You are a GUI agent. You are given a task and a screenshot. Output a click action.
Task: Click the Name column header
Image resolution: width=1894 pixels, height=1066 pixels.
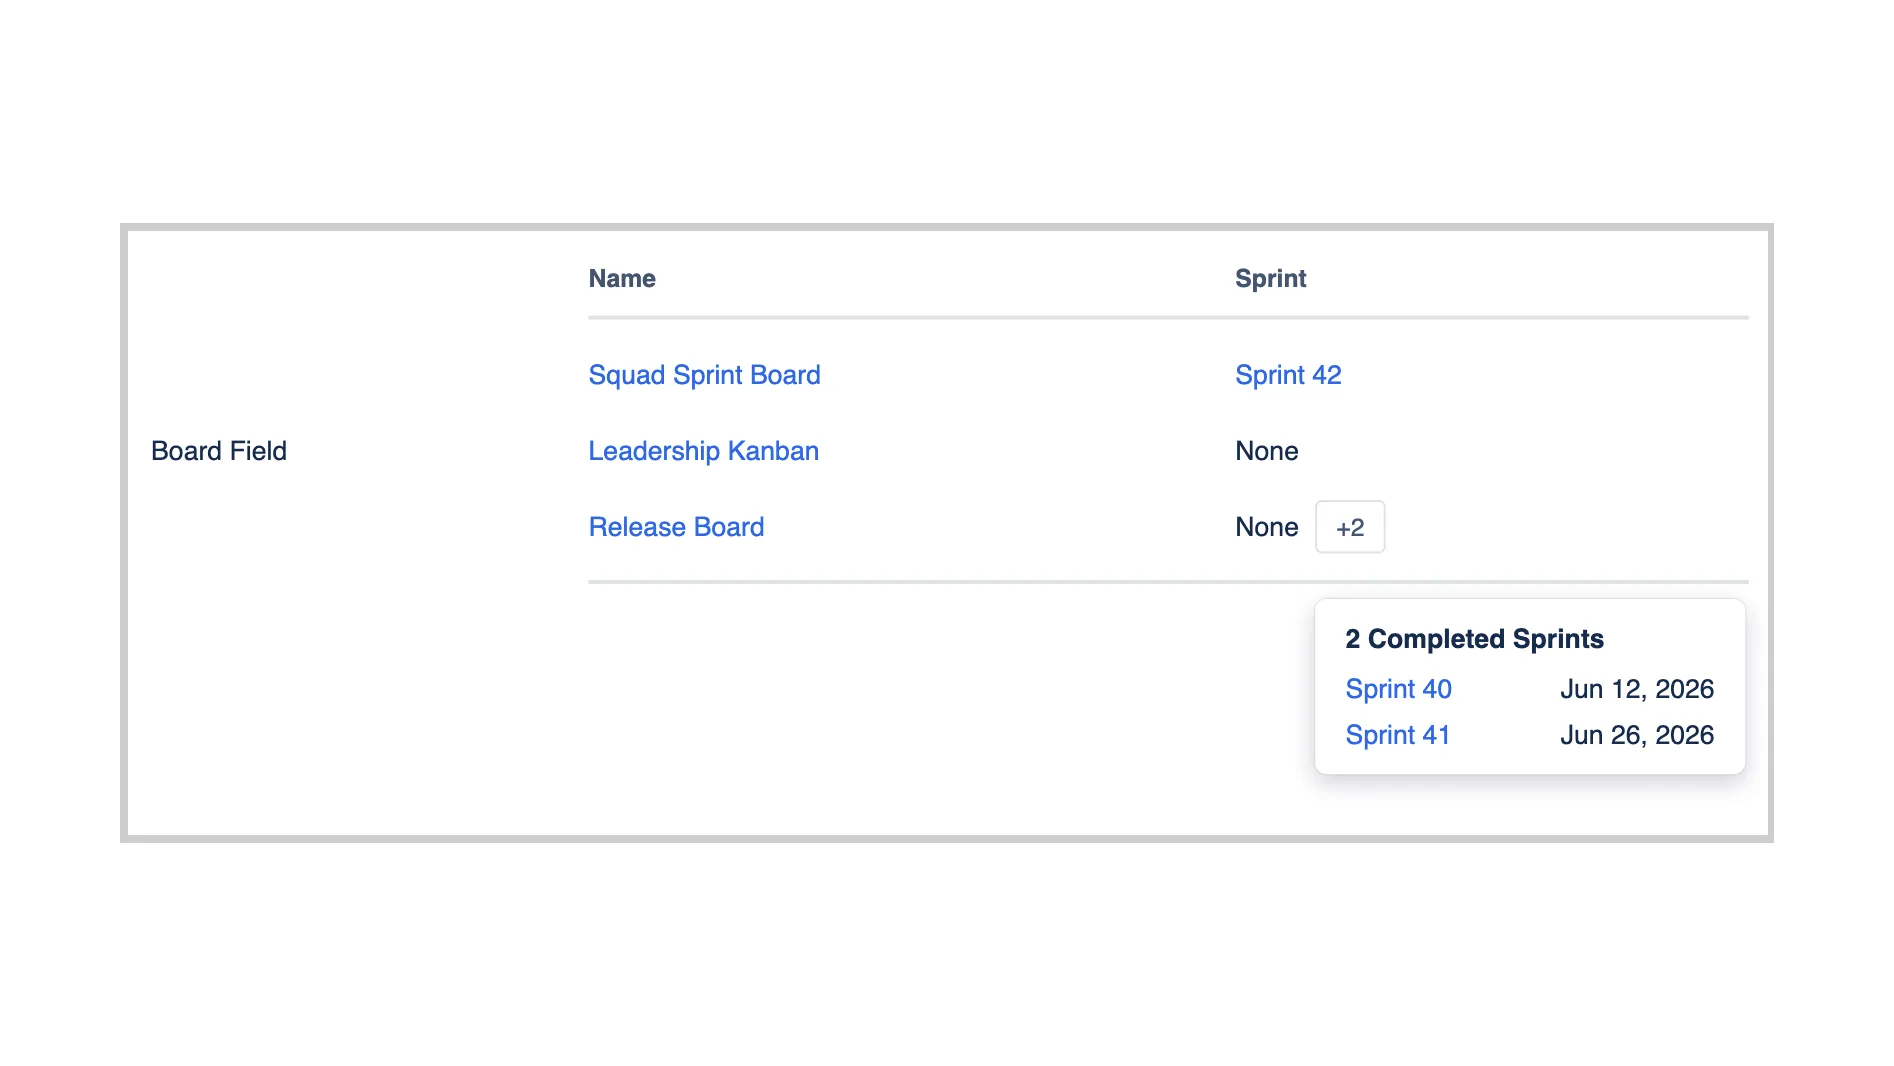click(622, 279)
